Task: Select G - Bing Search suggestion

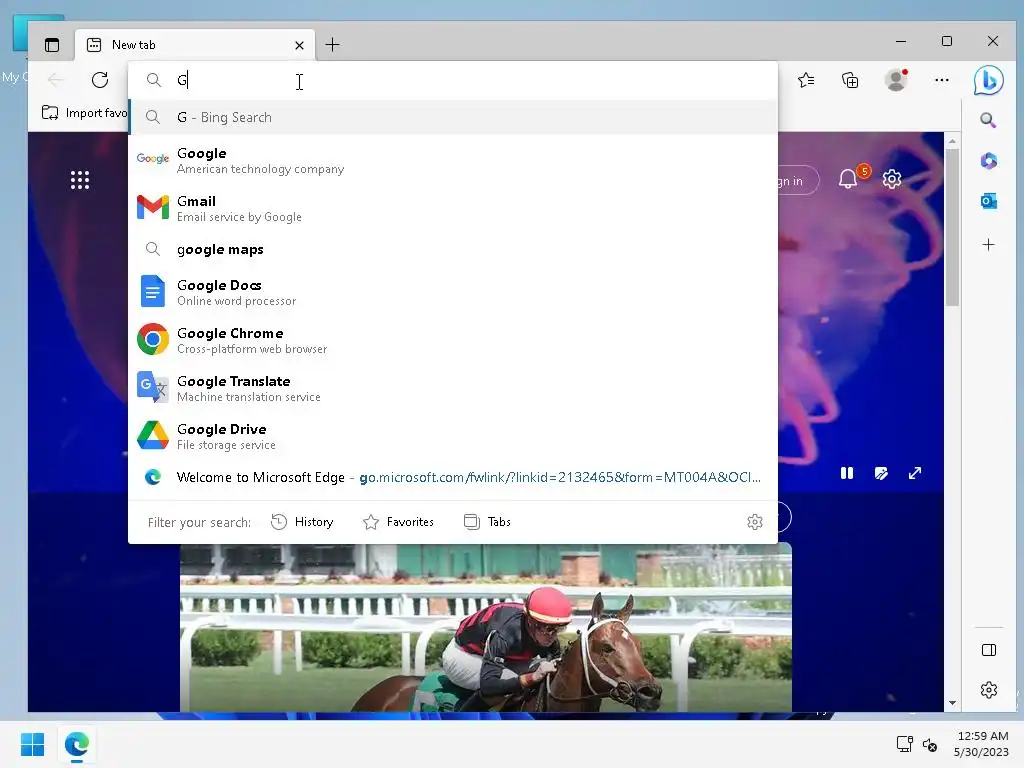Action: pyautogui.click(x=453, y=118)
